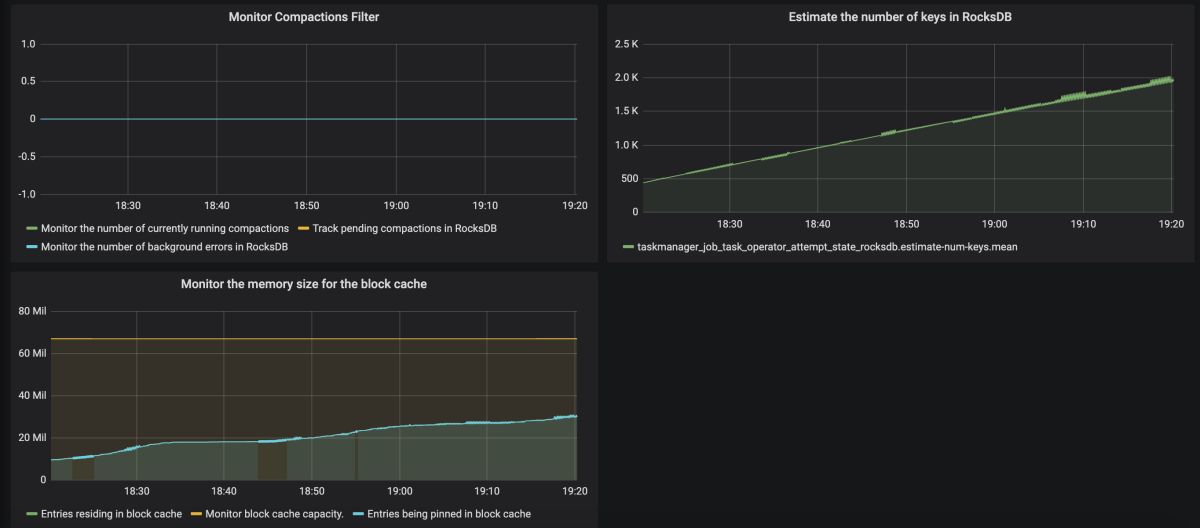Viewport: 1200px width, 528px height.
Task: Click 18:30 time label in block cache panel
Action: 136,491
